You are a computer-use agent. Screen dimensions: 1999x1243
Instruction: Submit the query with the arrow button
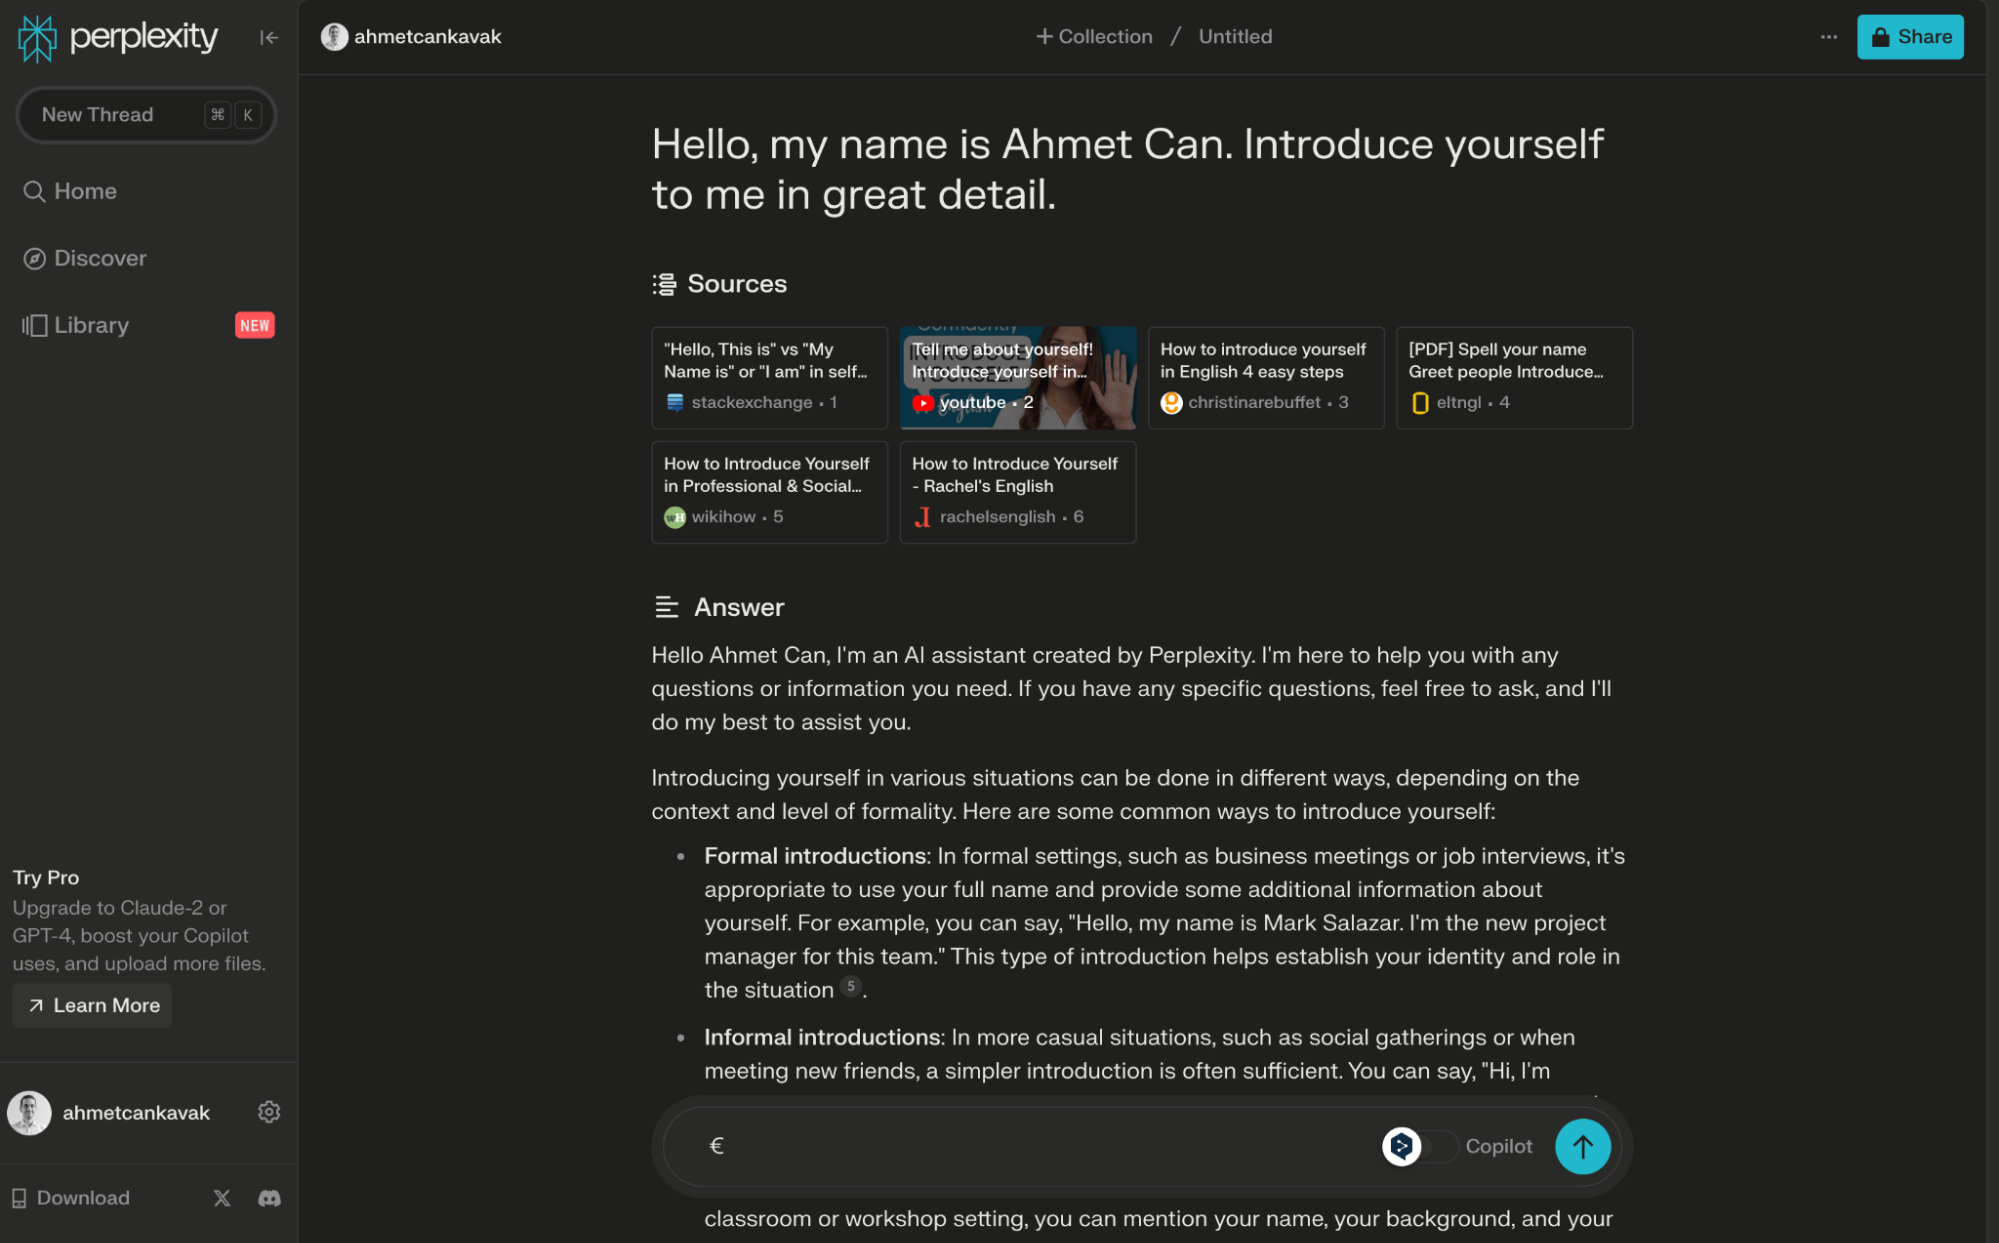click(x=1582, y=1146)
